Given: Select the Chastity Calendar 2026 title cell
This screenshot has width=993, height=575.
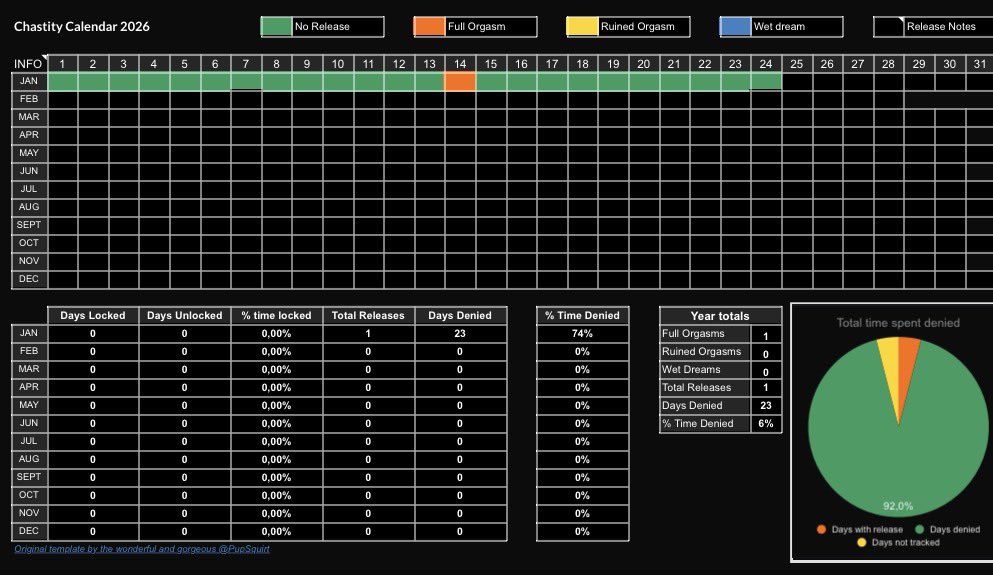Looking at the screenshot, I should [x=82, y=27].
